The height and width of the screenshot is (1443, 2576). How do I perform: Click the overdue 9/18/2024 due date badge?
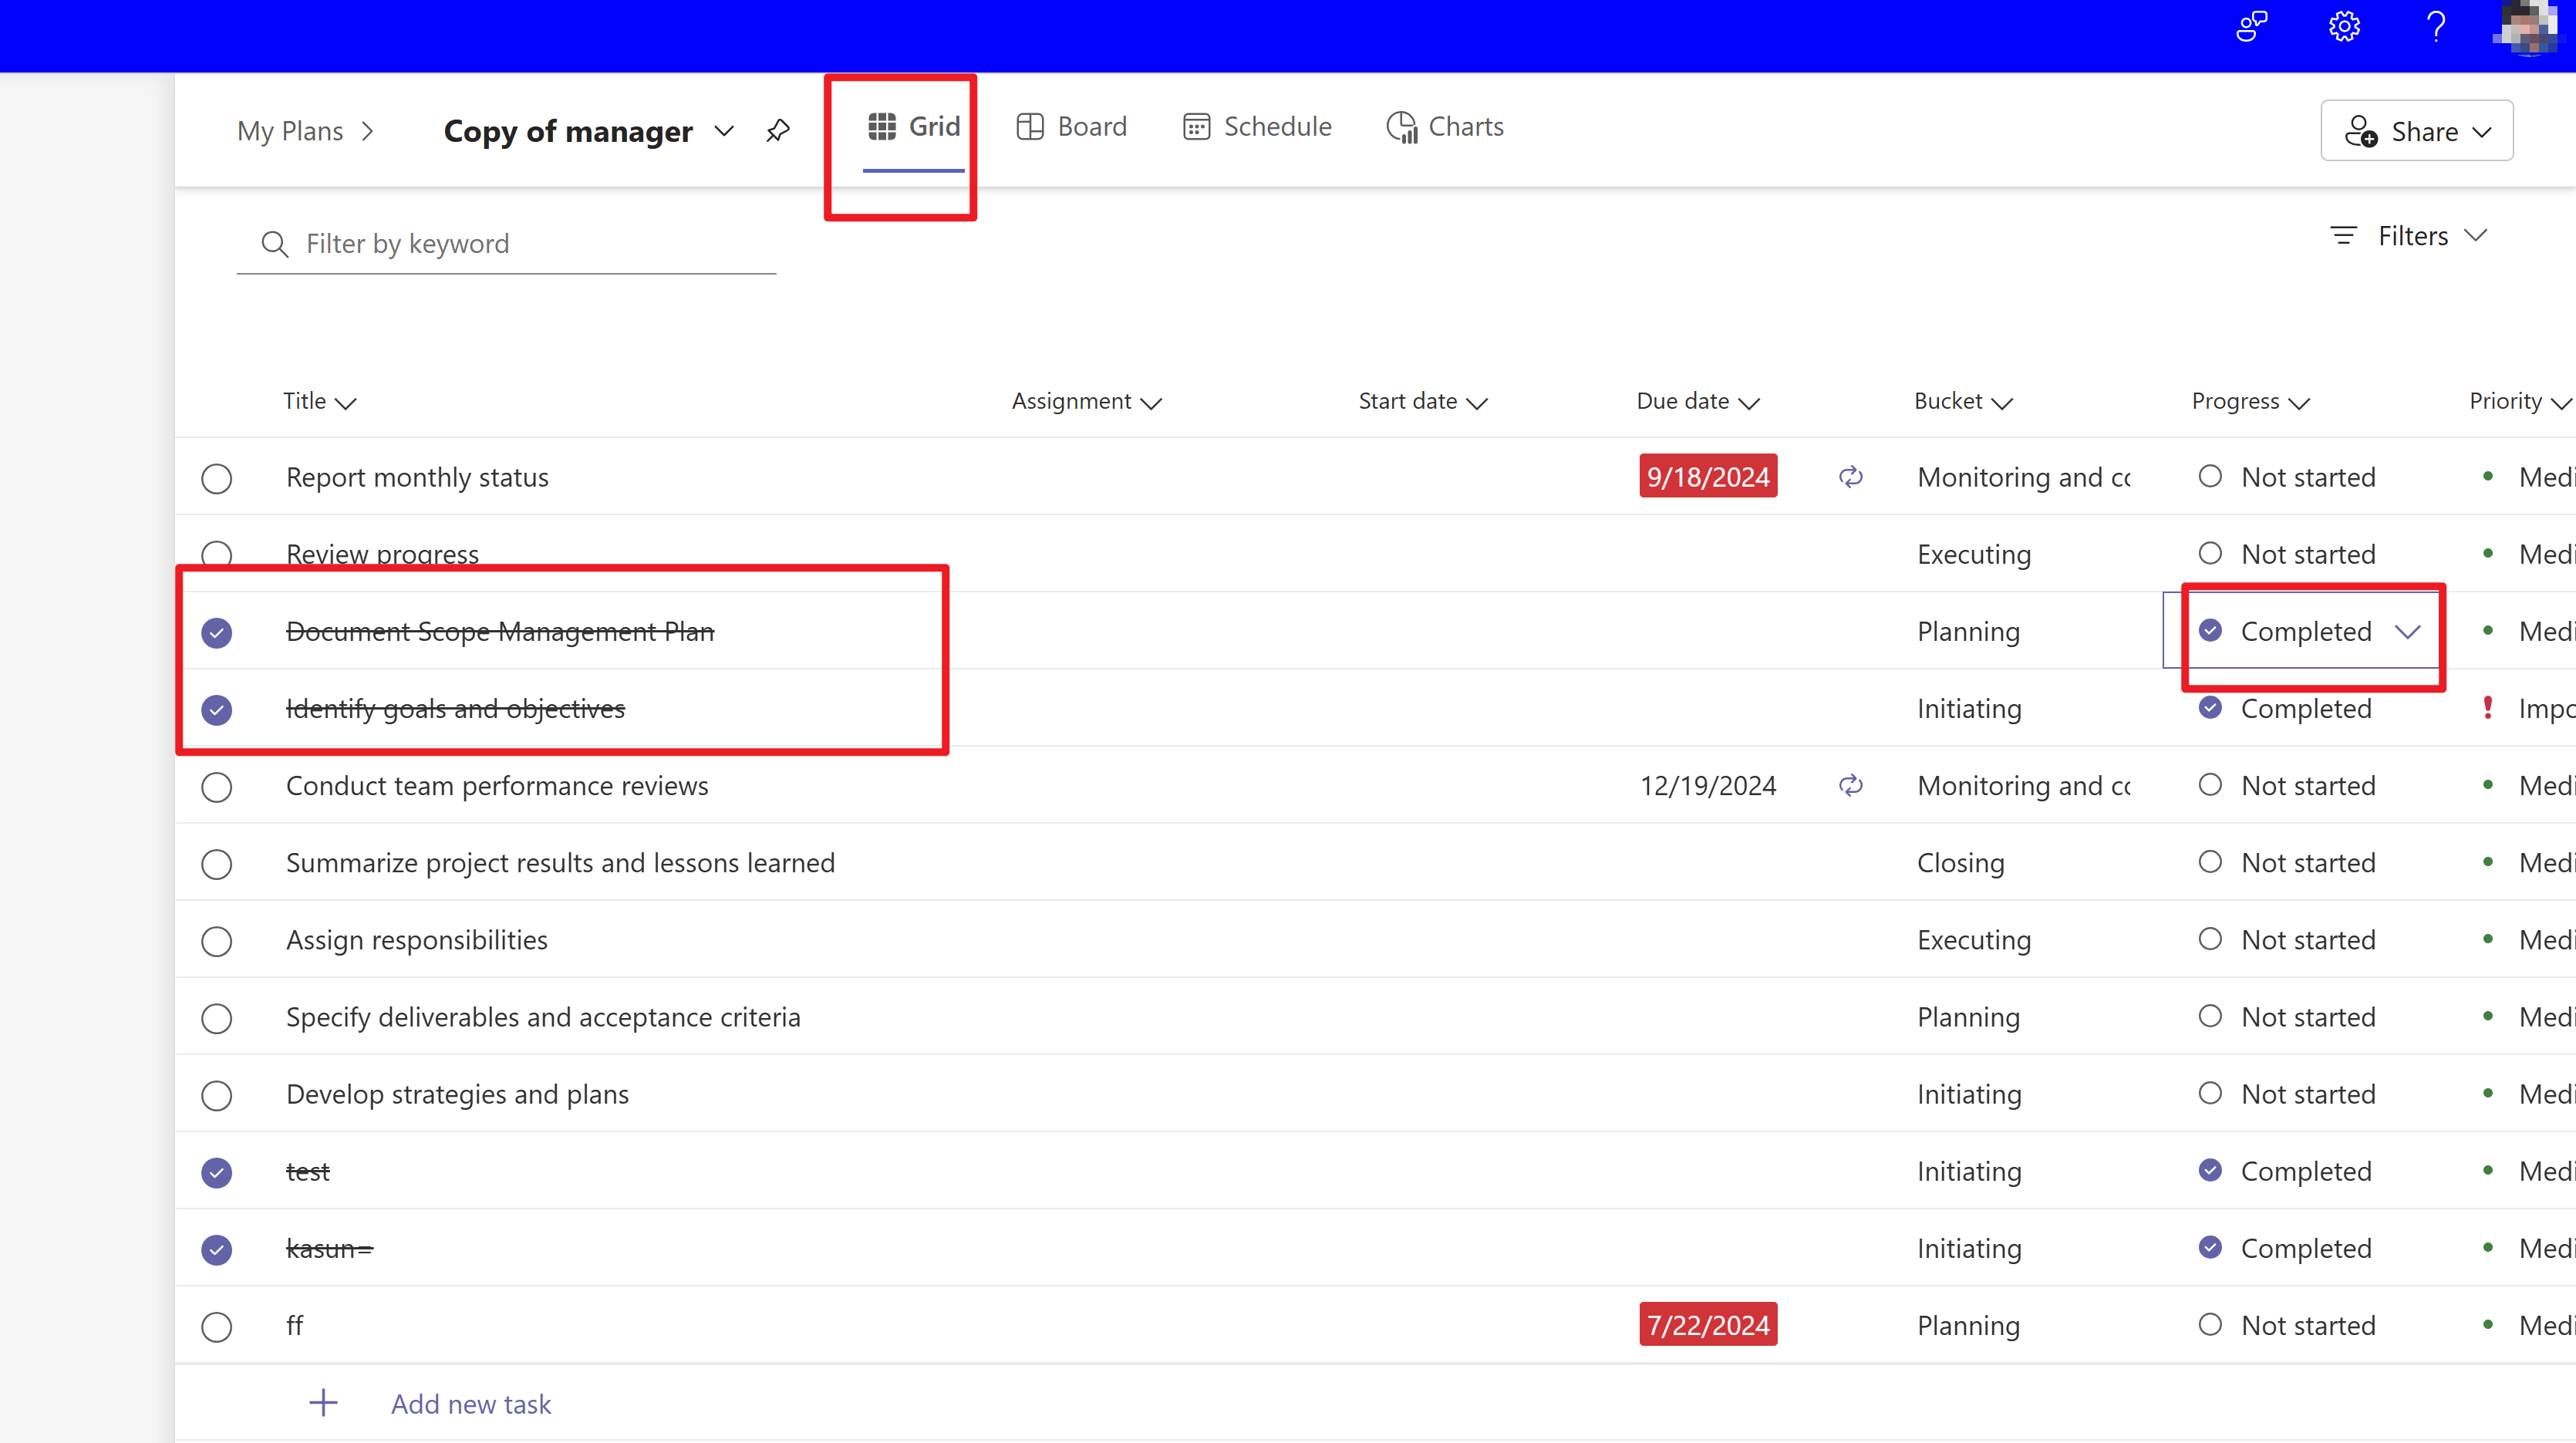1707,477
